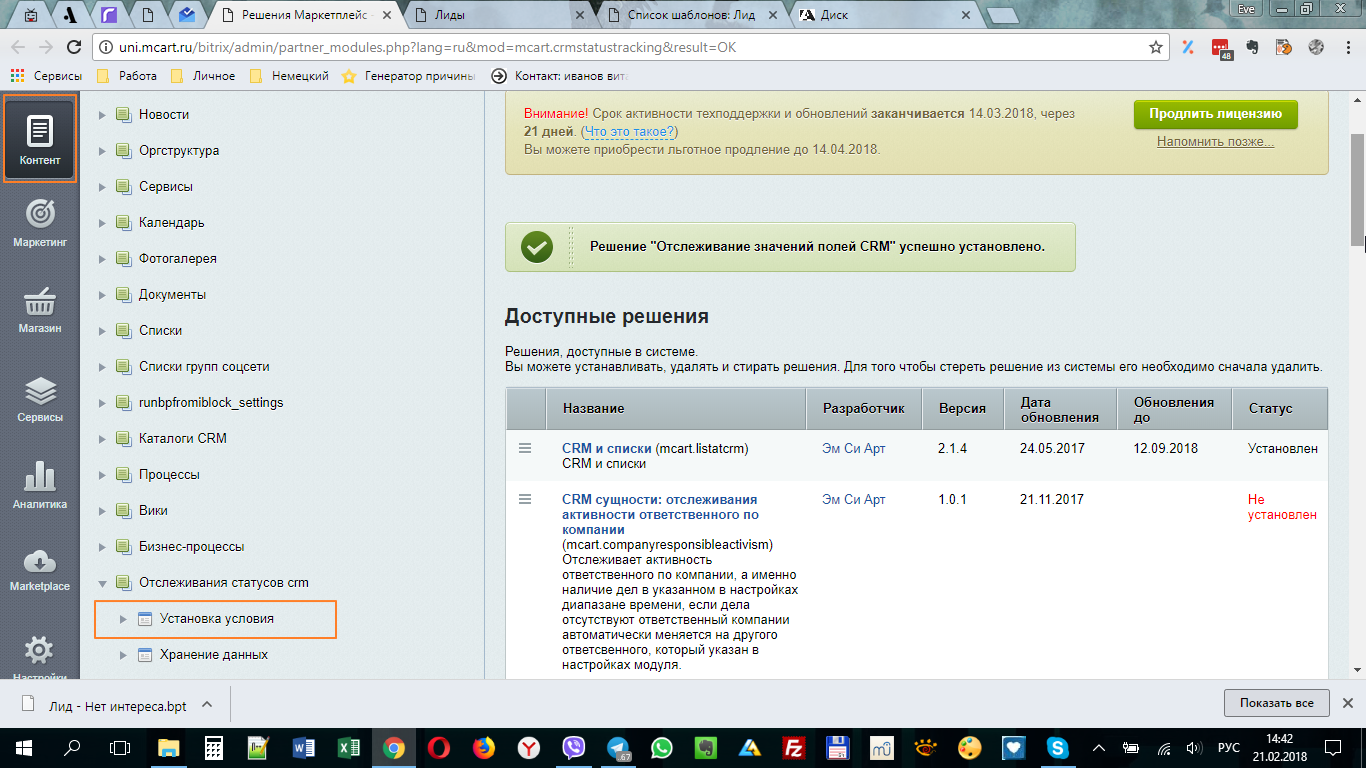Open Firefox from the taskbar
Viewport: 1366px width, 768px height.
point(484,747)
